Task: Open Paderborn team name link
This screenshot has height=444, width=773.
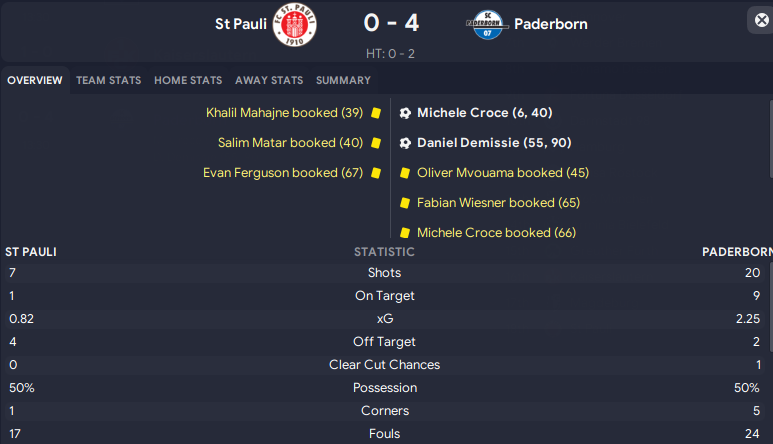Action: click(x=551, y=23)
